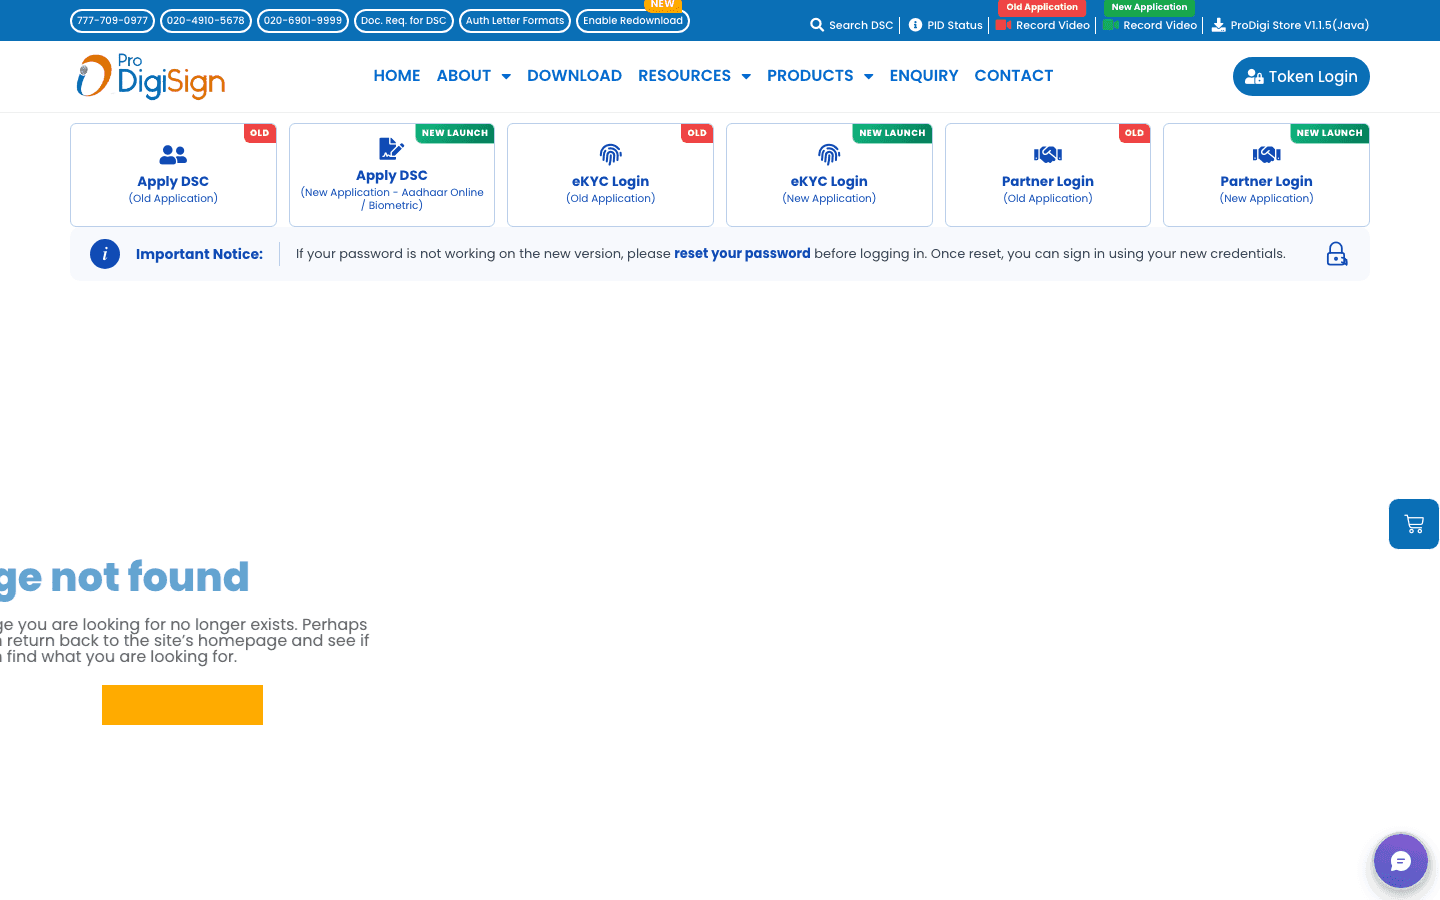
Task: Expand the ABOUT menu arrow
Action: (506, 76)
